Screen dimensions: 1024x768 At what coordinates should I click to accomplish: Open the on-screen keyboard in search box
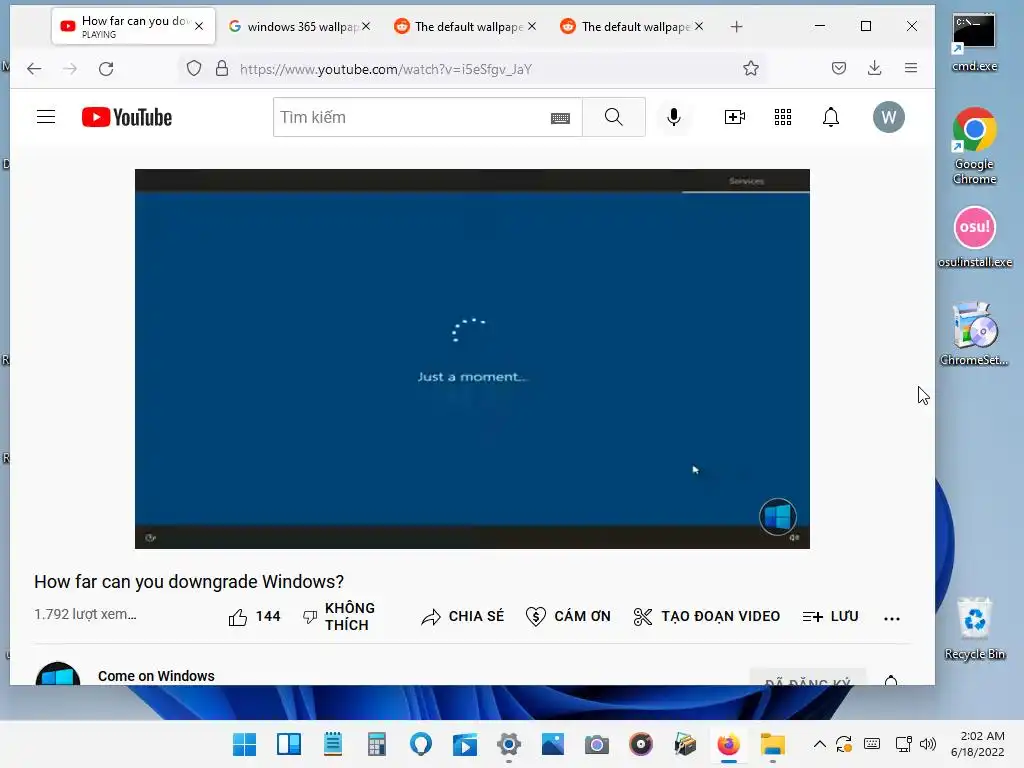(x=560, y=118)
